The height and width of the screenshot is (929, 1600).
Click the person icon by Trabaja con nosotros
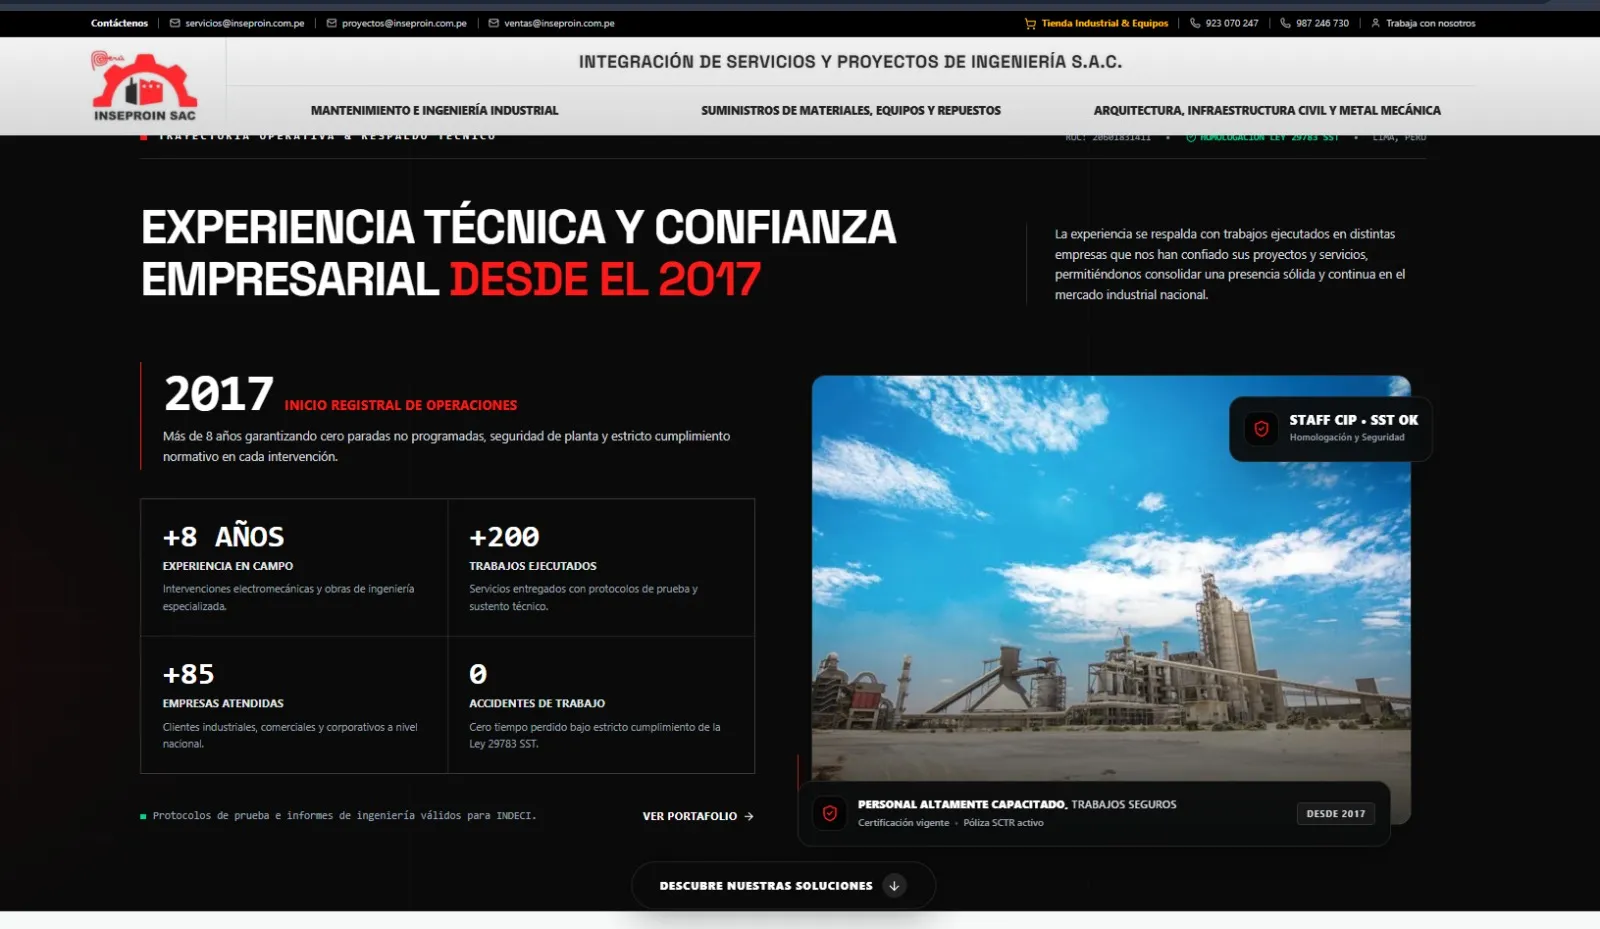(1375, 23)
